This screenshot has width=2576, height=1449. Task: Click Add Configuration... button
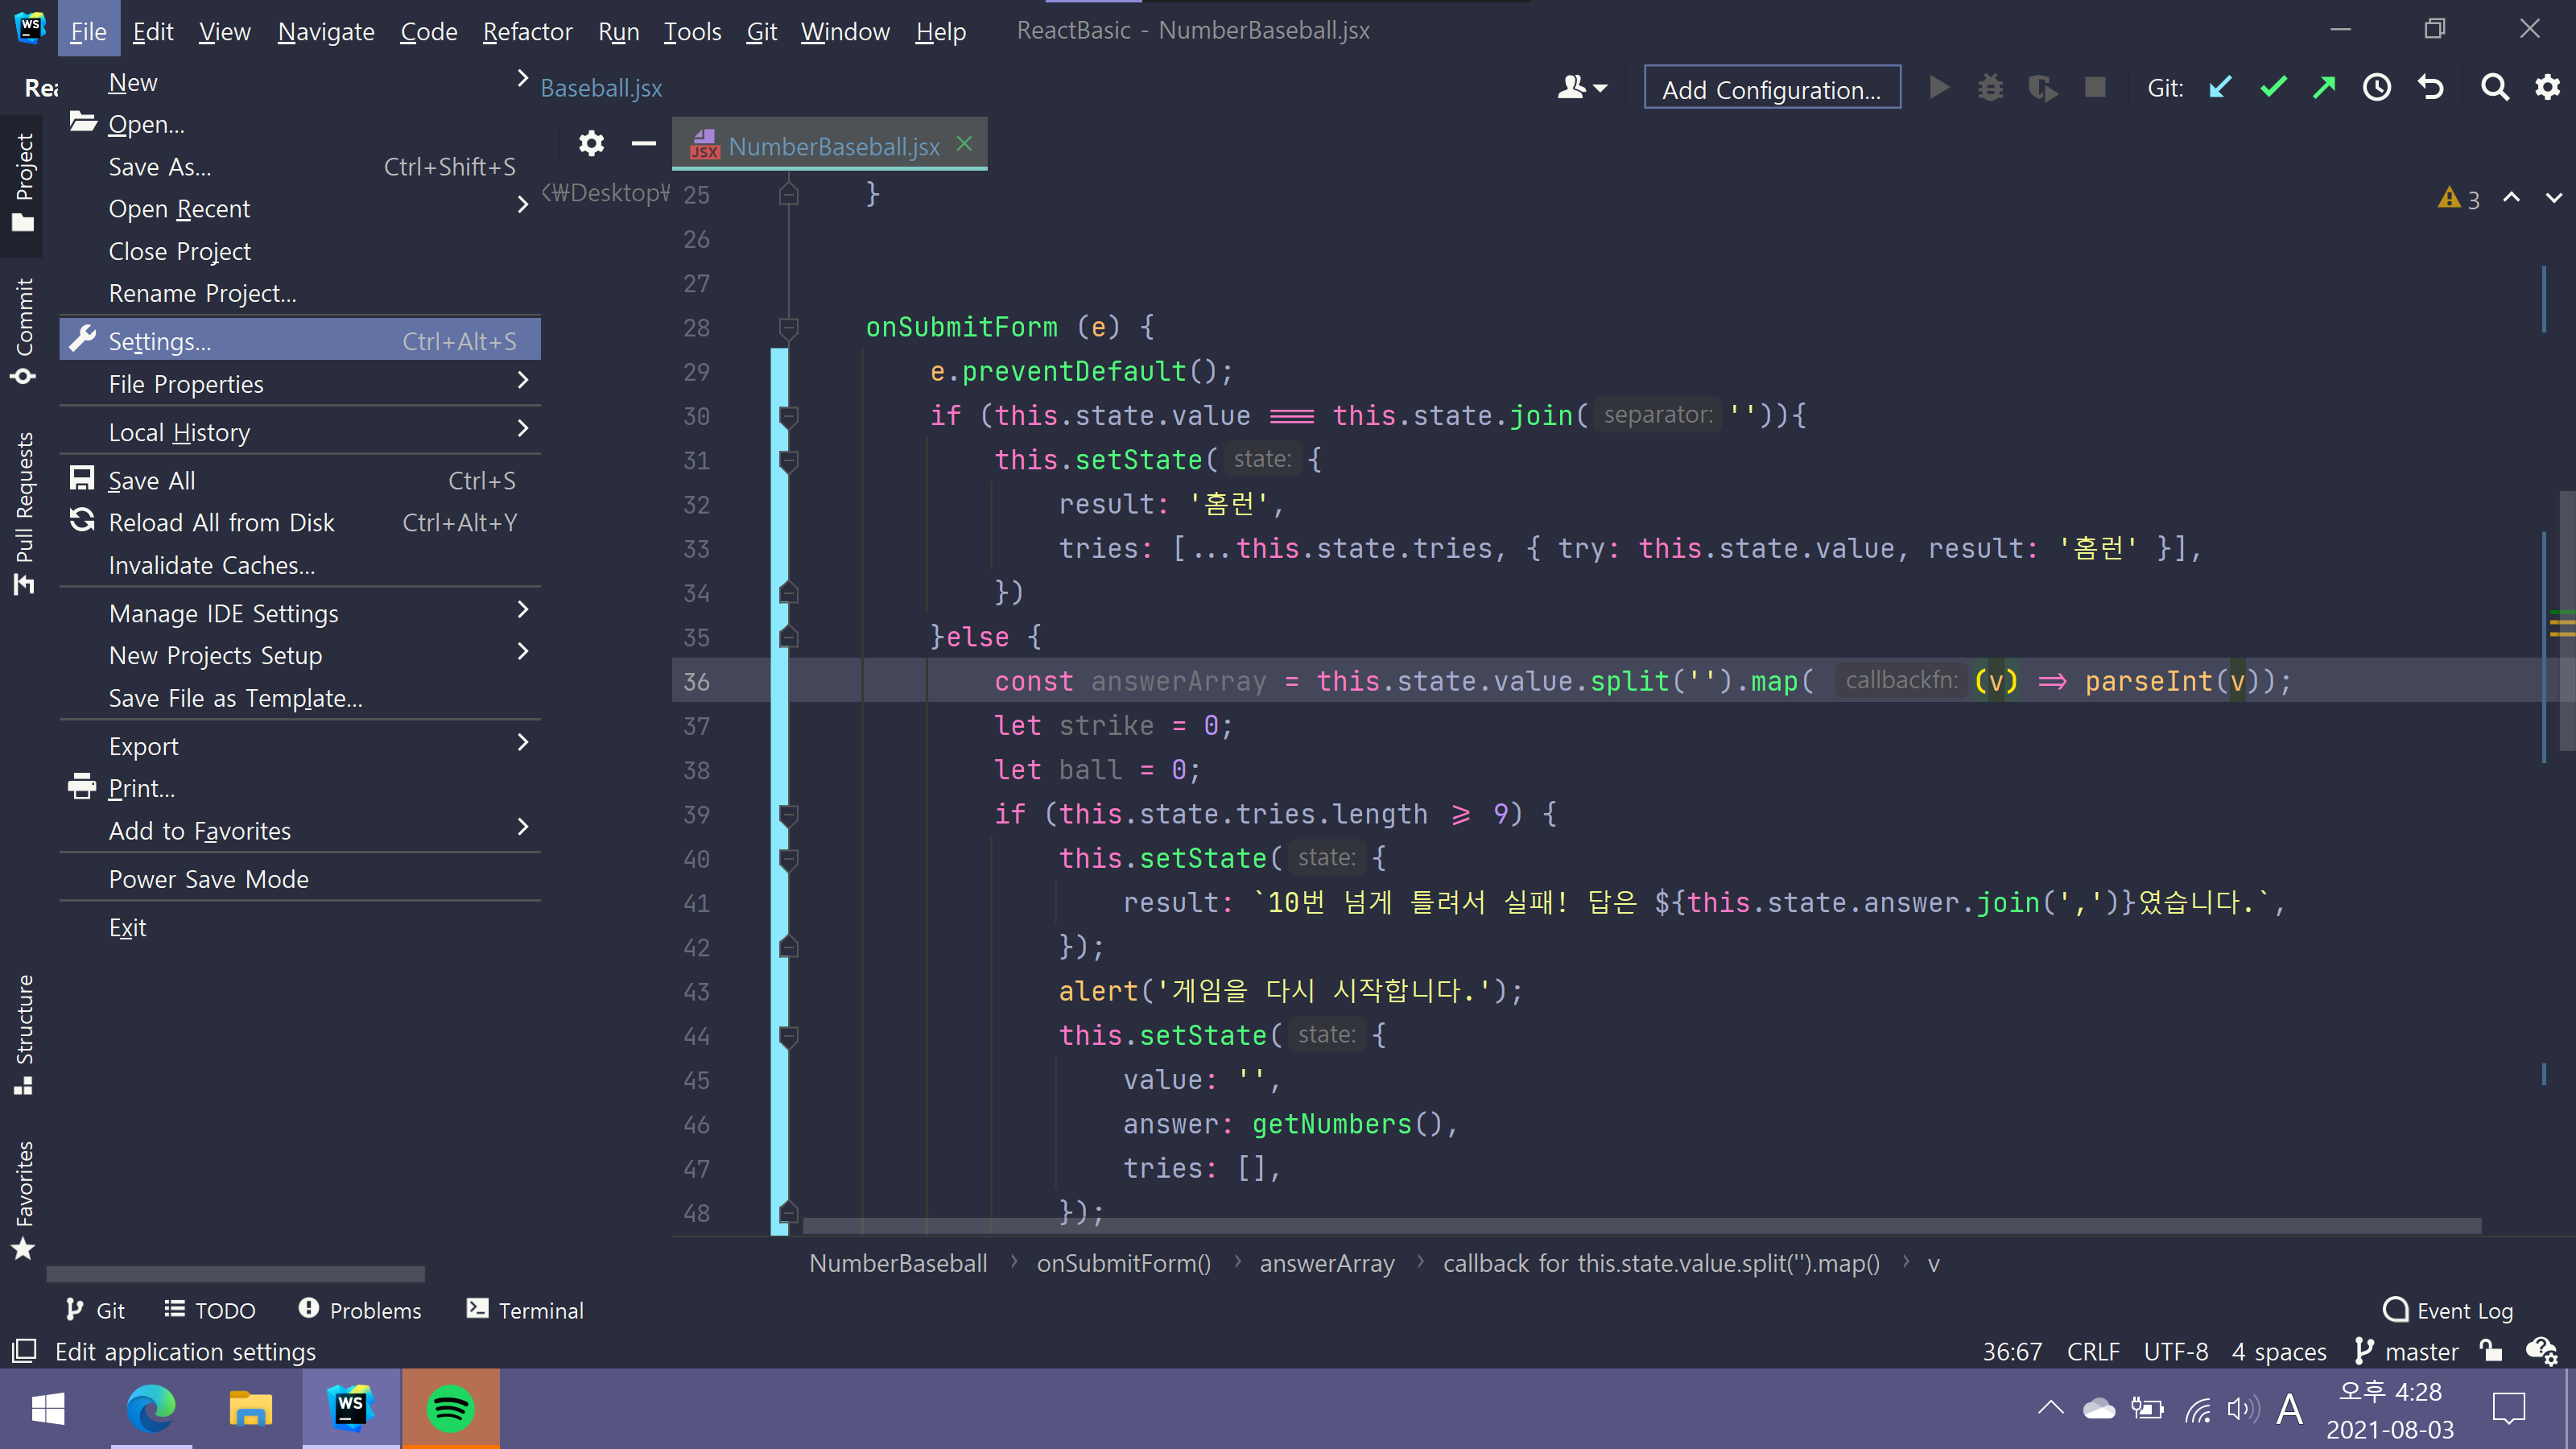coord(1771,88)
